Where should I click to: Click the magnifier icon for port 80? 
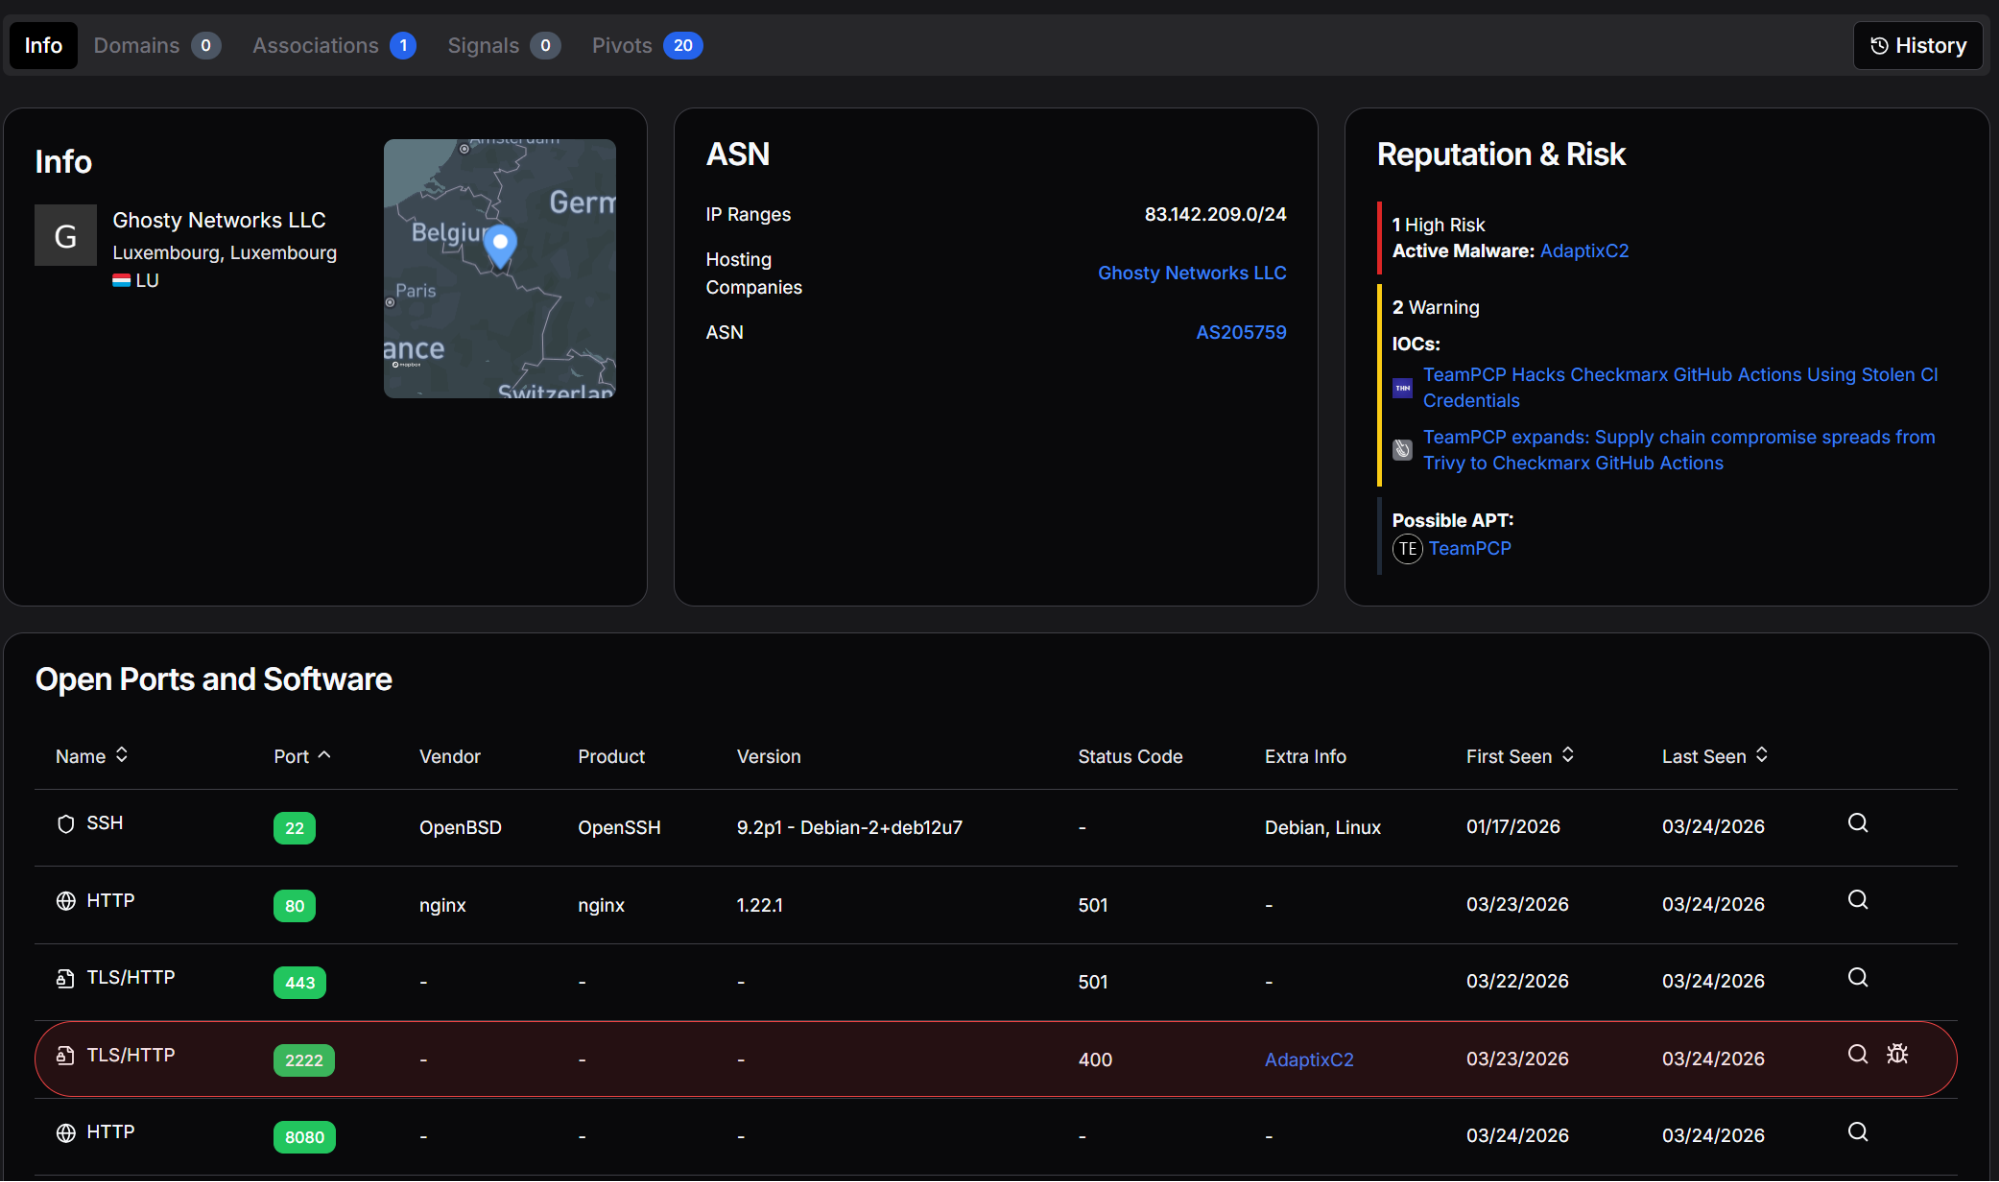coord(1857,900)
